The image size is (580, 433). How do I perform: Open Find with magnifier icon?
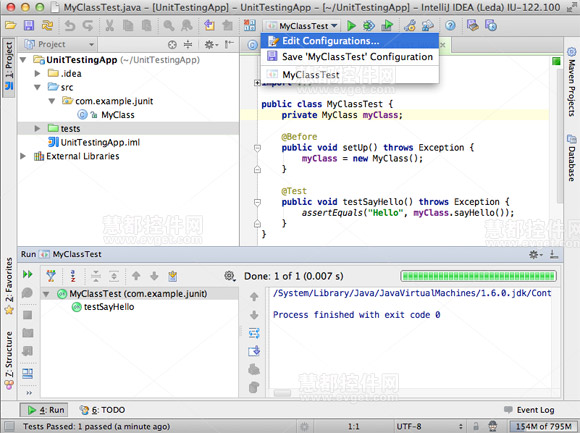pos(169,26)
